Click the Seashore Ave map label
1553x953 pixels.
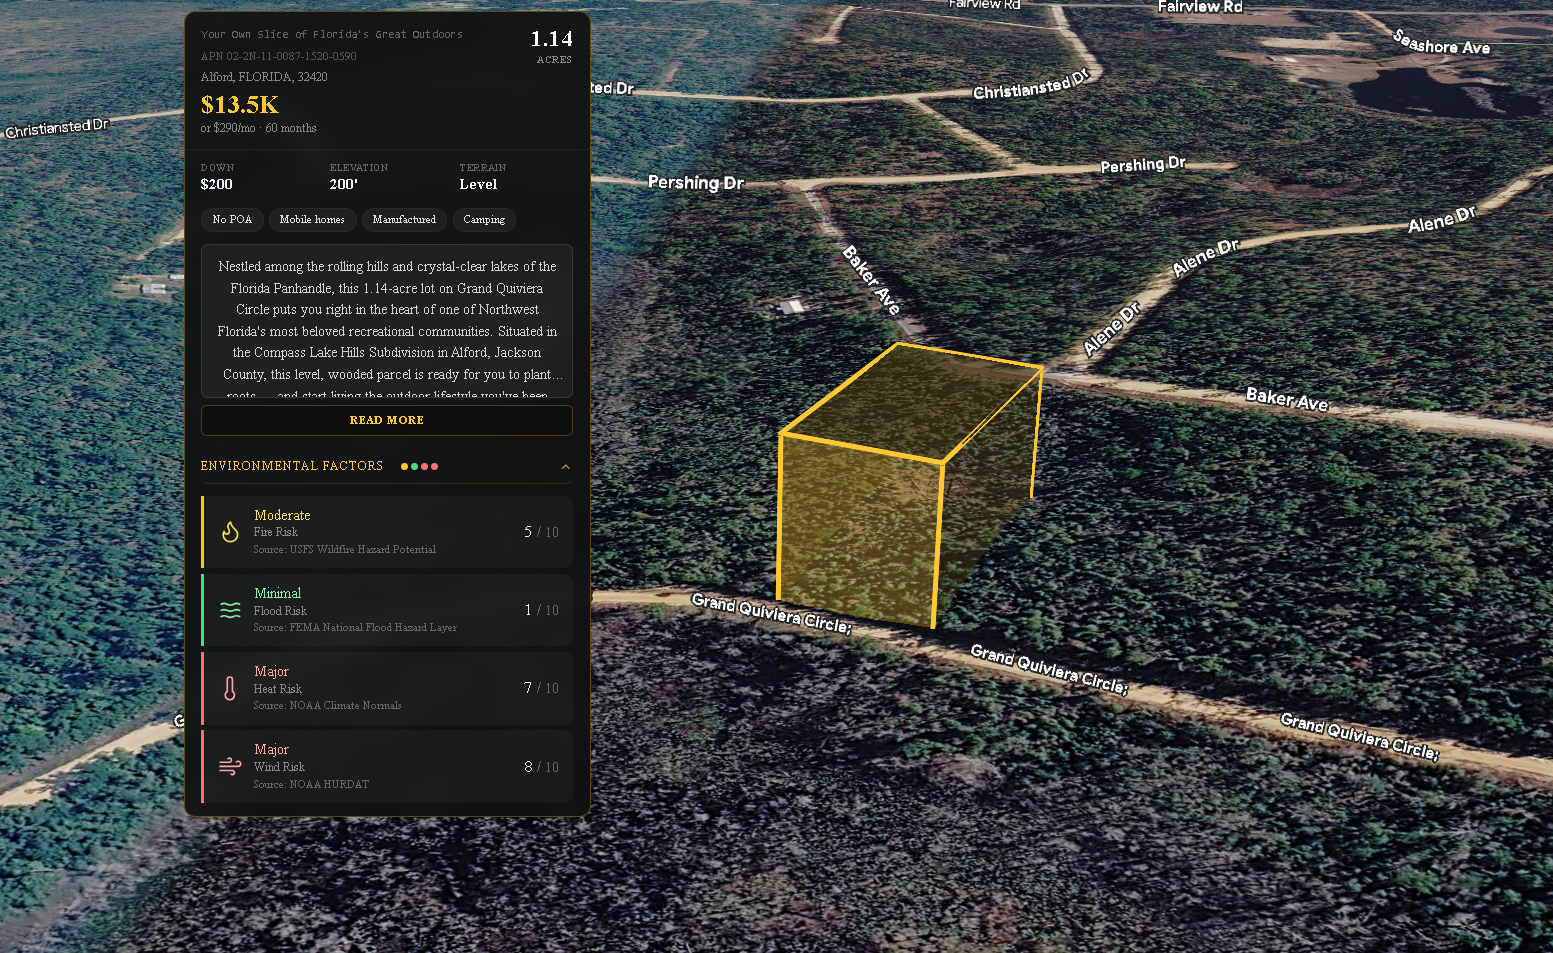coord(1441,42)
